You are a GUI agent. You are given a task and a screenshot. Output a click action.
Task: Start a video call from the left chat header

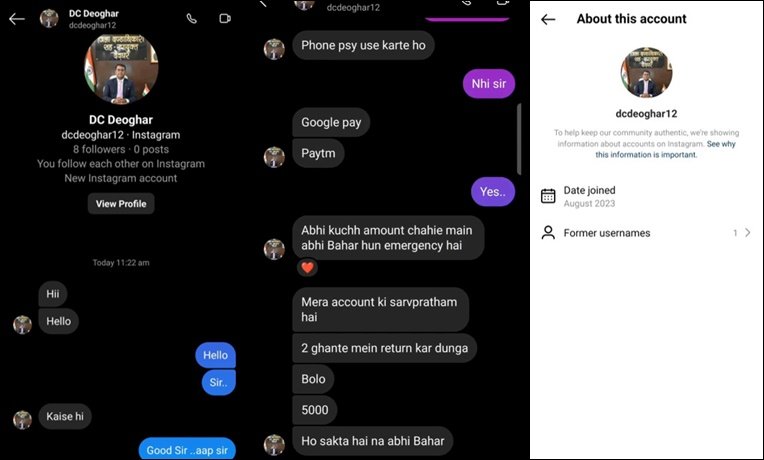225,19
